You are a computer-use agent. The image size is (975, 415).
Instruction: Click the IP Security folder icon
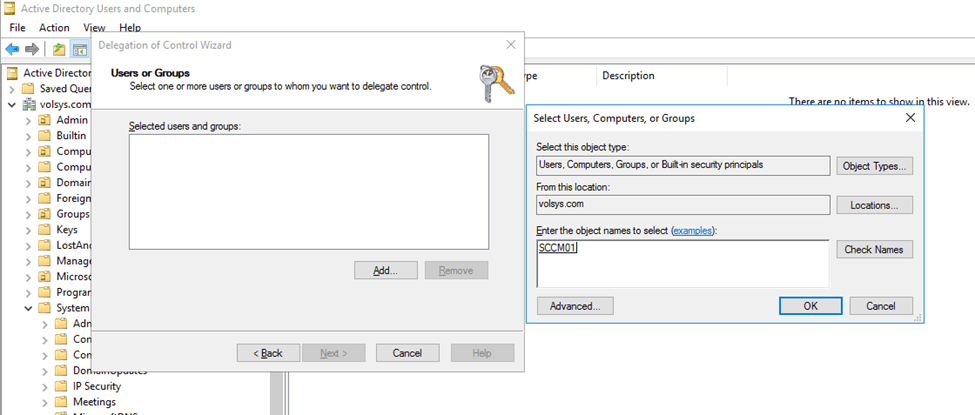coord(60,386)
